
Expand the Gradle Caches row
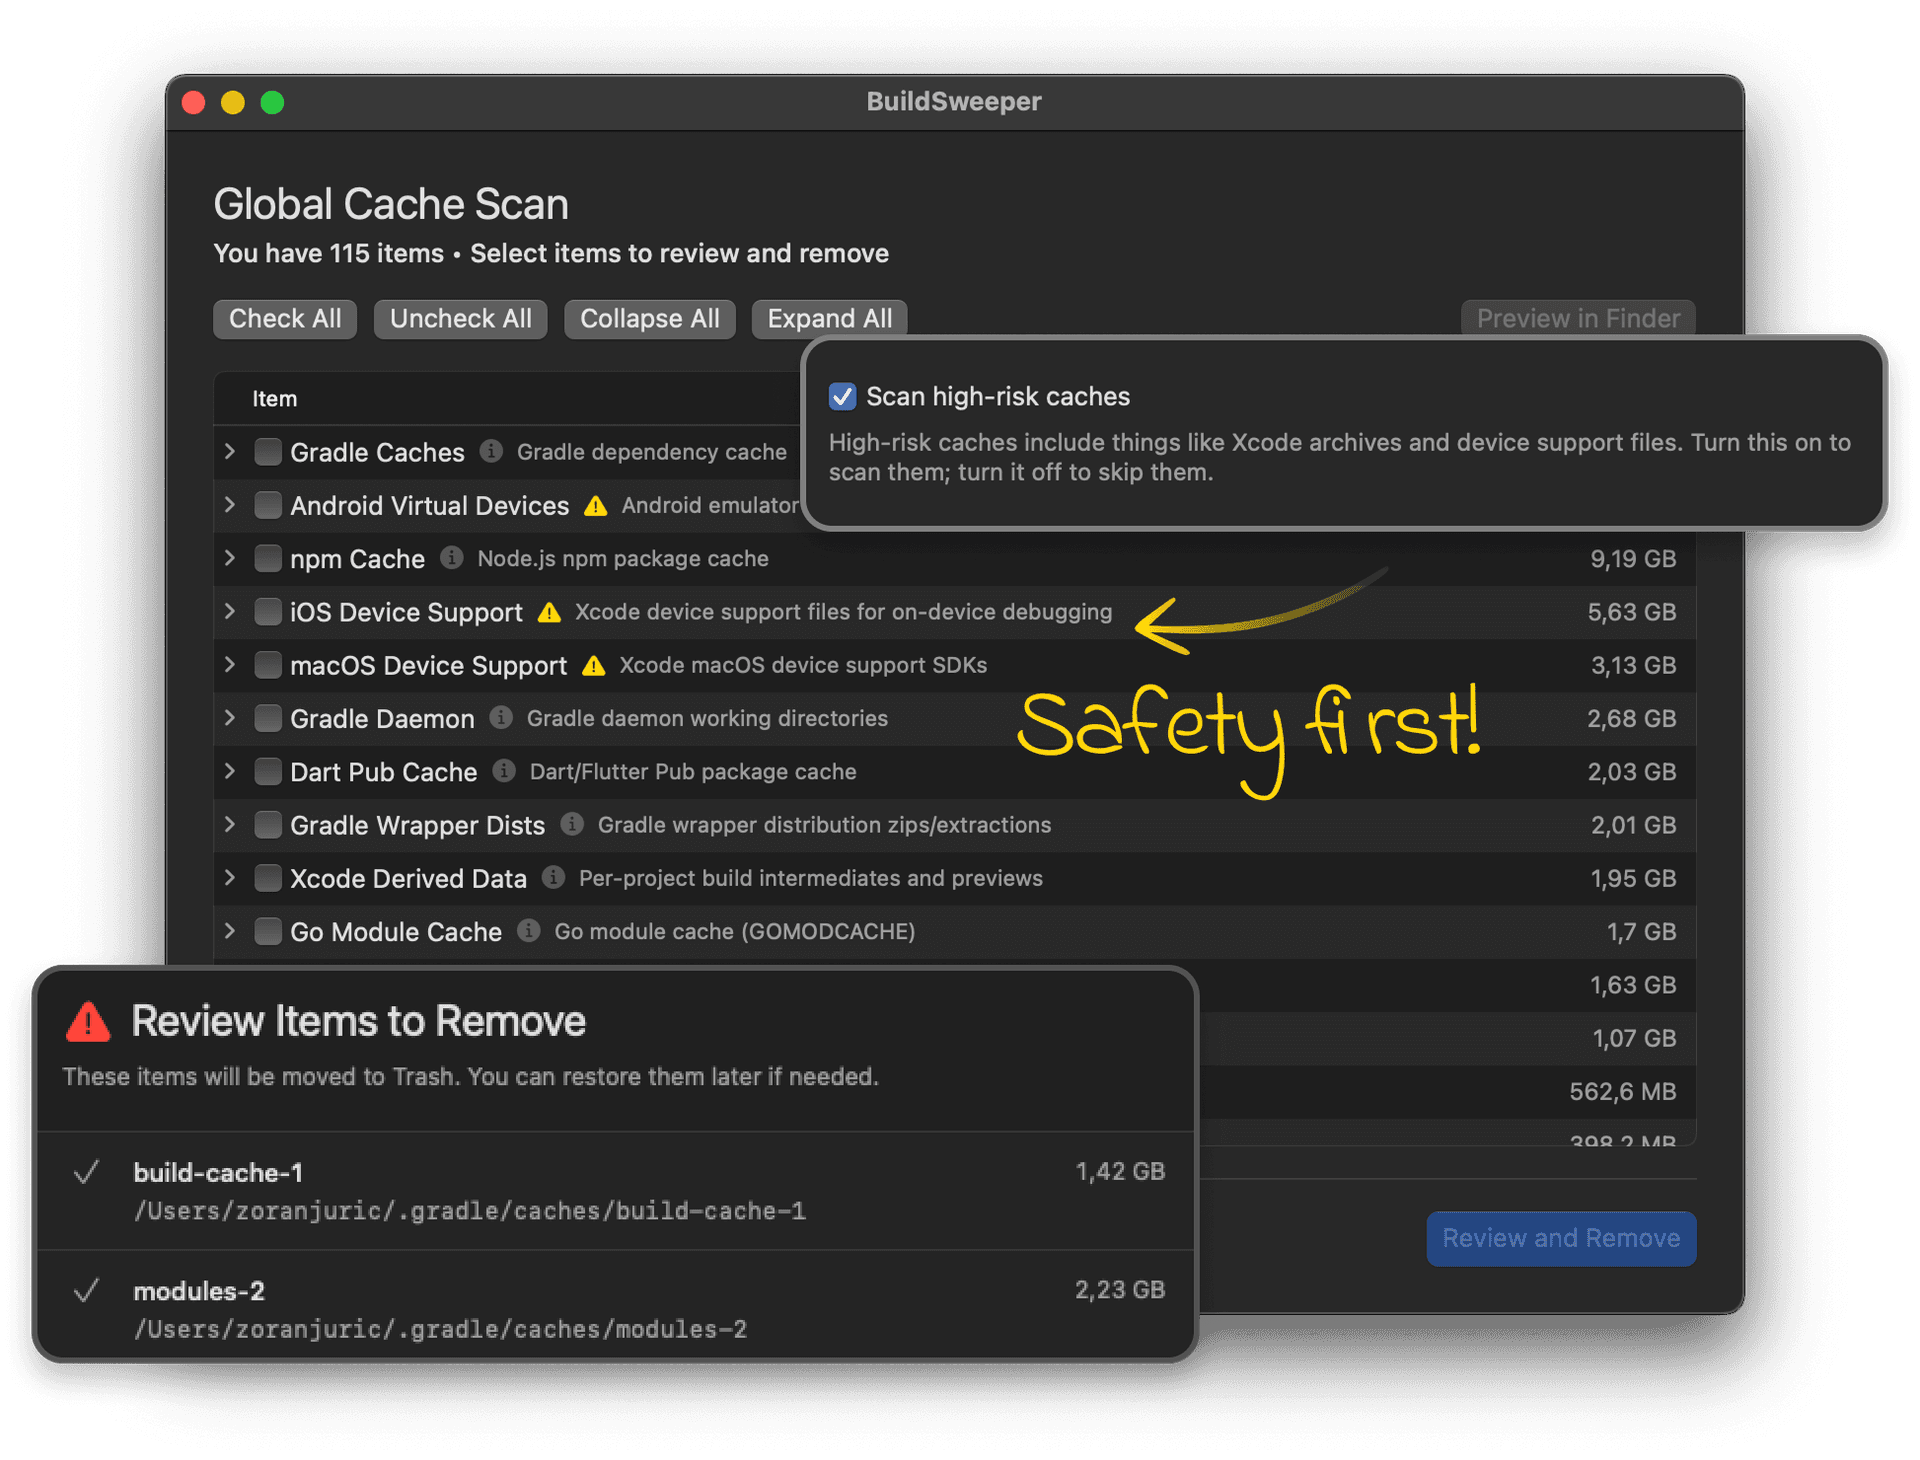point(230,451)
